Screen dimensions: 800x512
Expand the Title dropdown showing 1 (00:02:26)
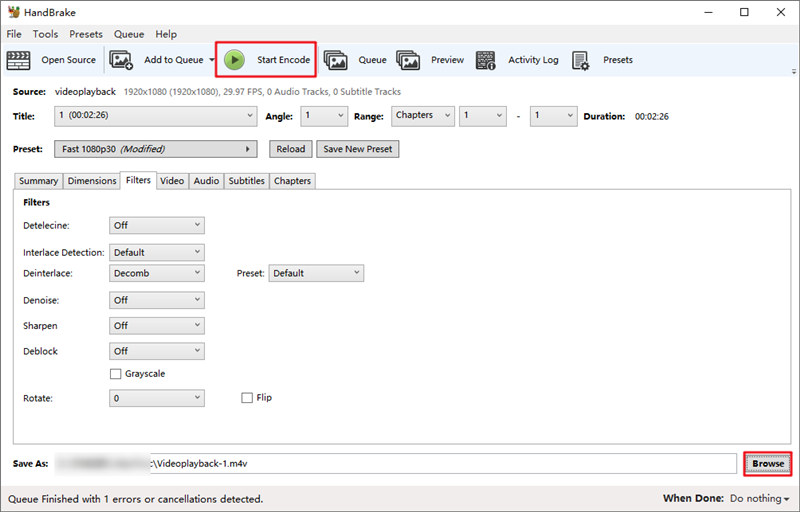click(x=156, y=116)
